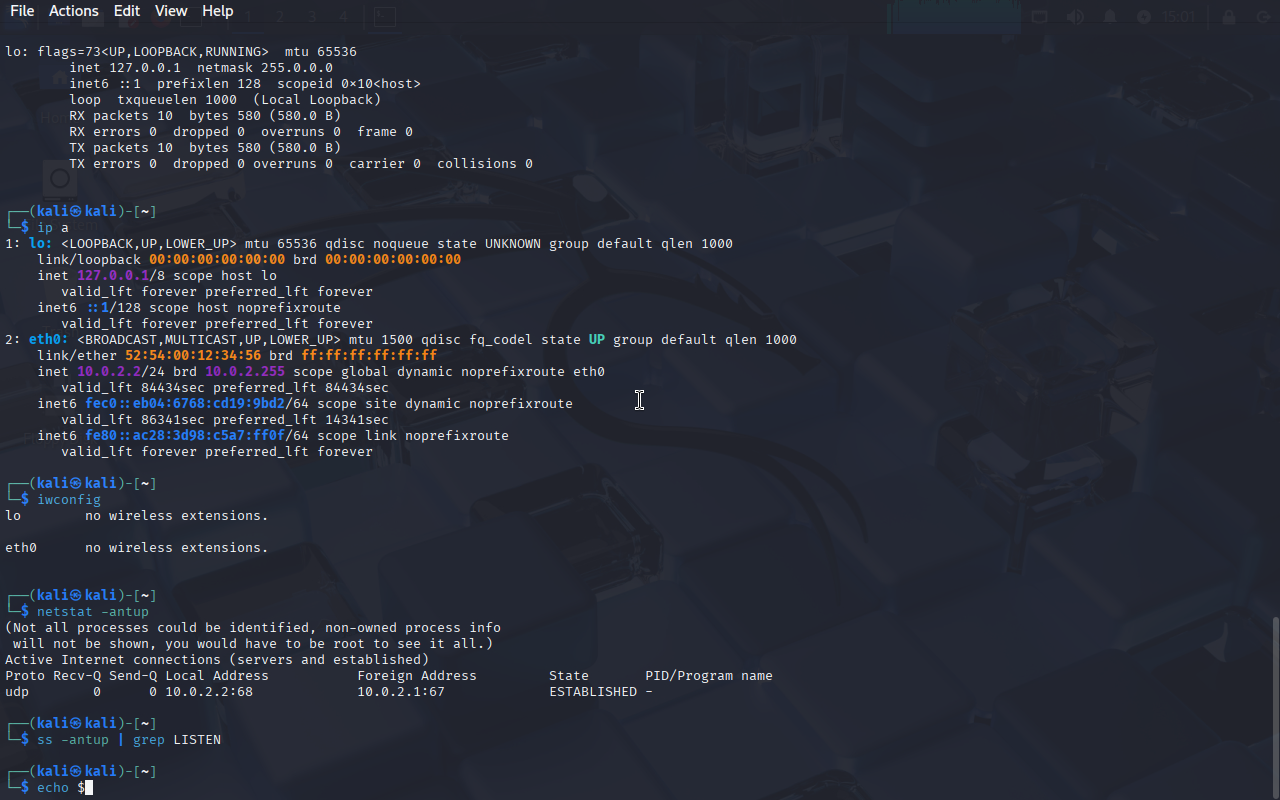Screen dimensions: 1280x800
Task: Click the 'ESTABLISHED' state value
Action: tap(593, 692)
